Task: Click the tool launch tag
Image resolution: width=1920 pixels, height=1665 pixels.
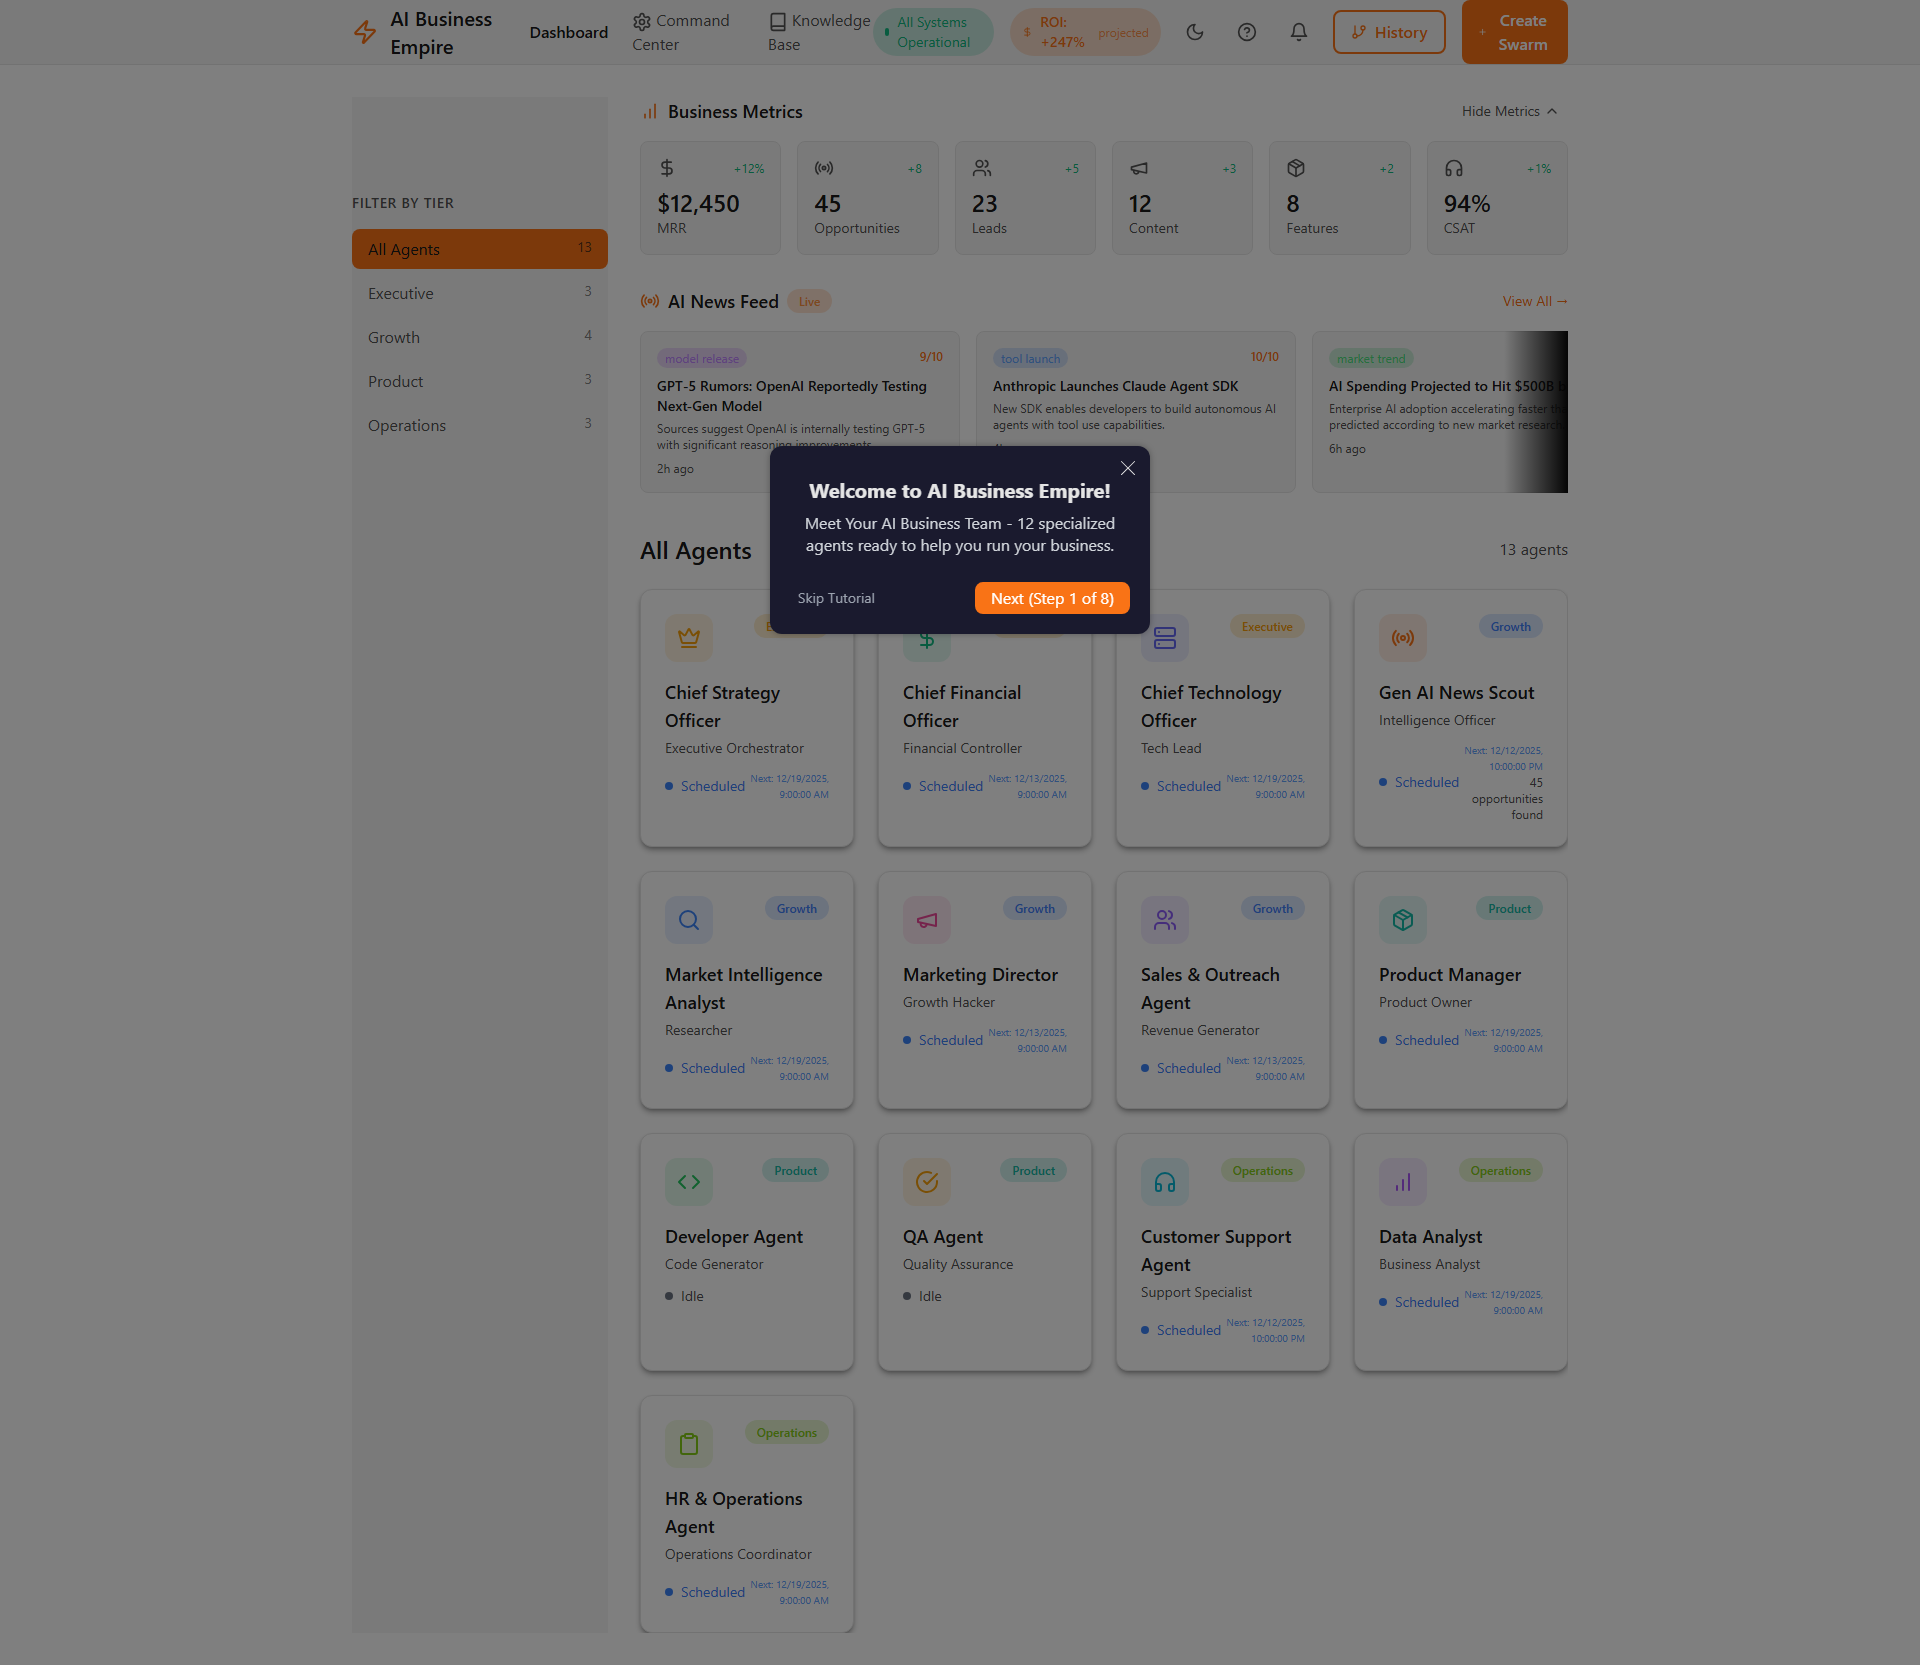Action: coord(1030,359)
